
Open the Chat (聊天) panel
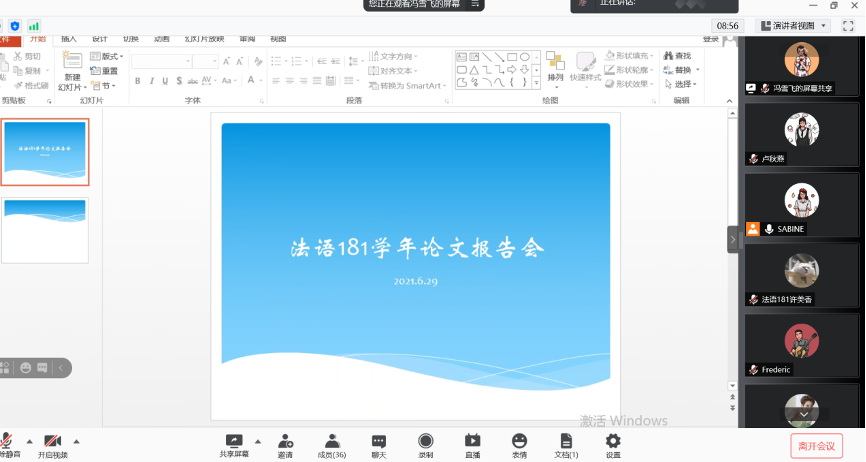pyautogui.click(x=379, y=441)
